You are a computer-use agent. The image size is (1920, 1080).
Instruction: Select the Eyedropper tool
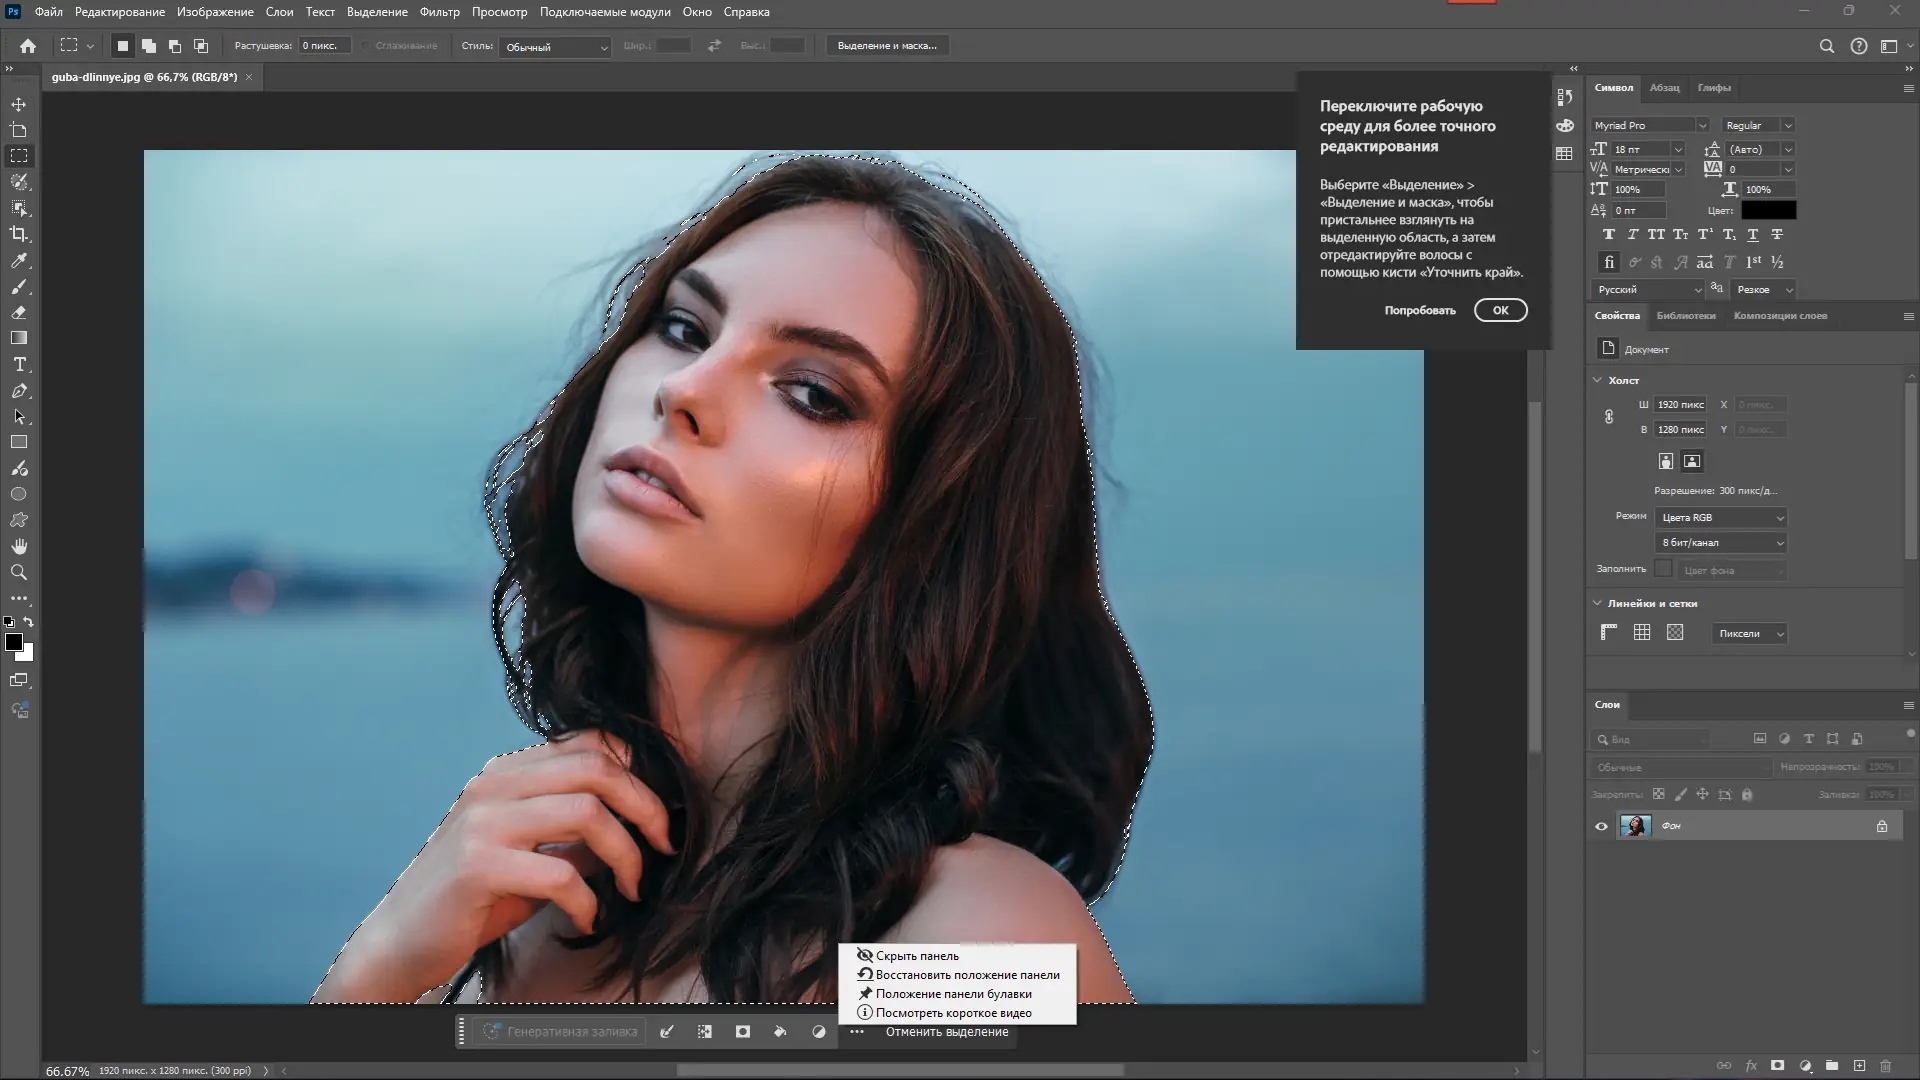(19, 260)
